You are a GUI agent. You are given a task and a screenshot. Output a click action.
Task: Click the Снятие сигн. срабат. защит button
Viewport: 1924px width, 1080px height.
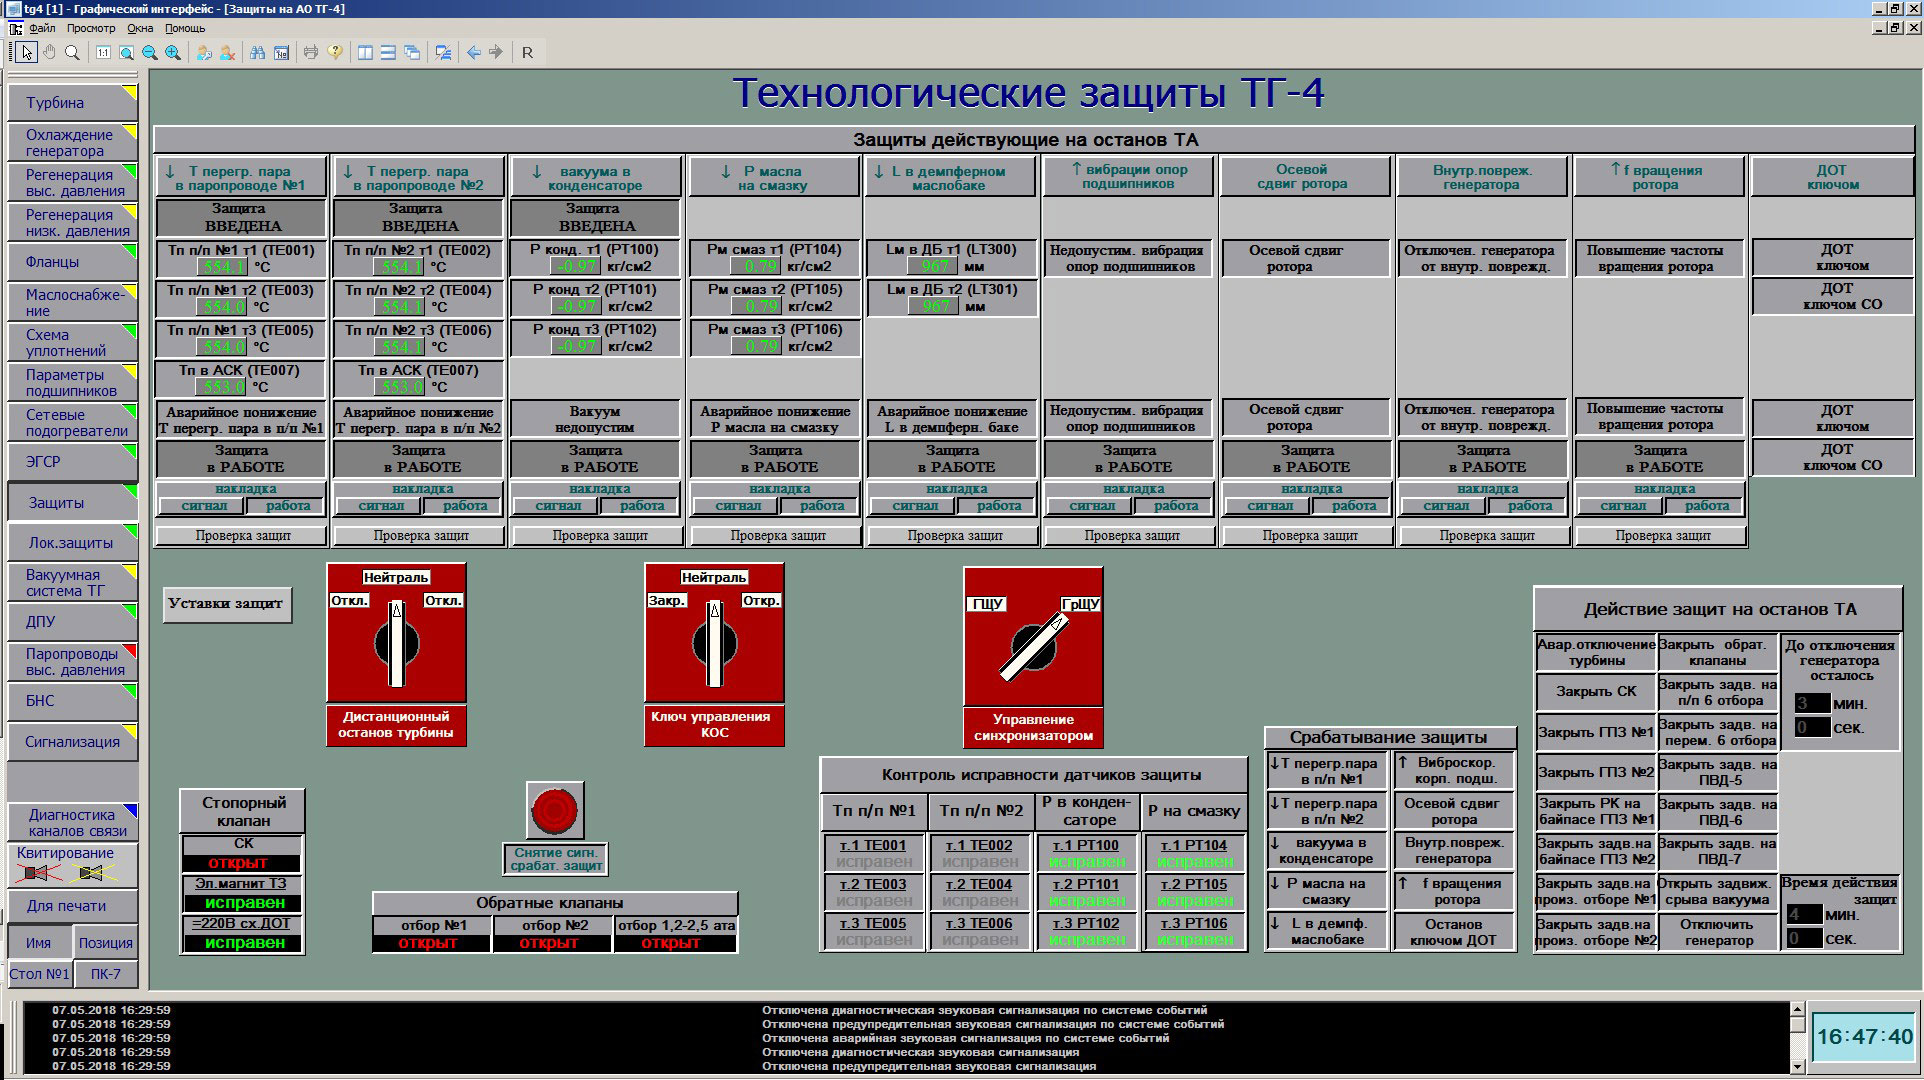point(555,859)
